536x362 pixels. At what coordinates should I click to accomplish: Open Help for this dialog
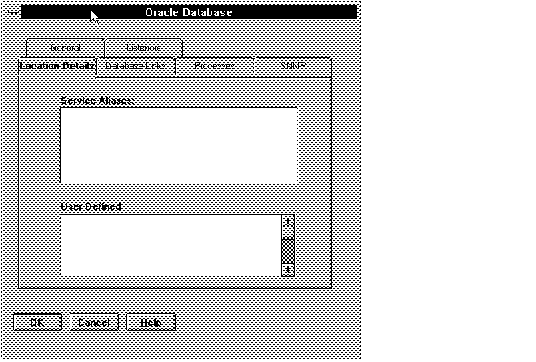pos(151,322)
